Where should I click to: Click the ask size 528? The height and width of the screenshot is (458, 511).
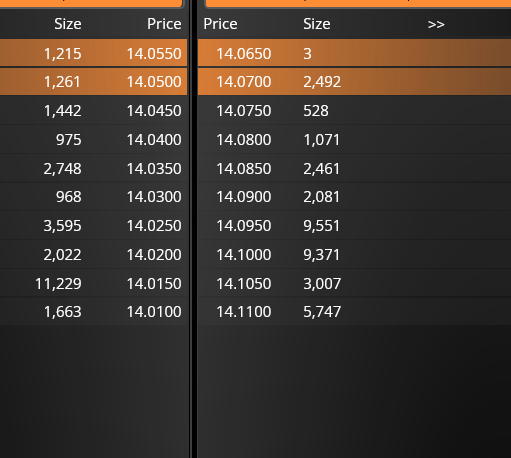point(316,111)
